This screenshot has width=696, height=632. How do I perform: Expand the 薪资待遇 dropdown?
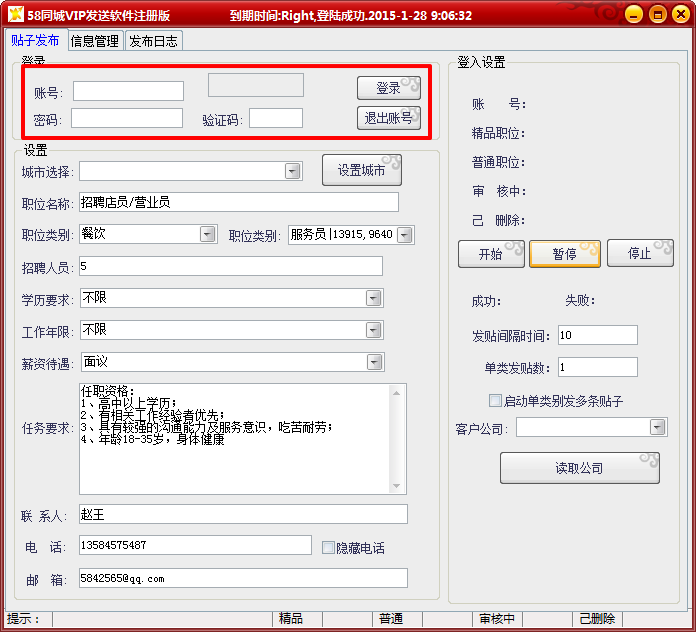pos(375,362)
